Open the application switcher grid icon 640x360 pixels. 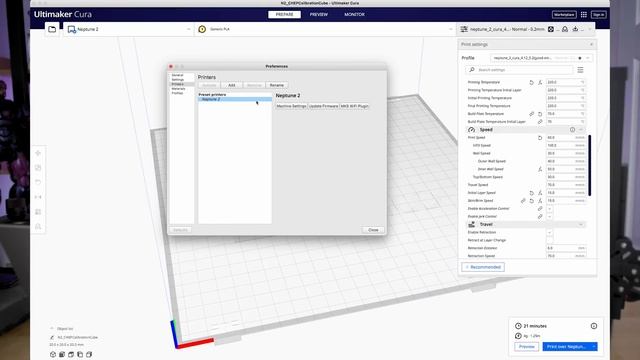coord(584,15)
